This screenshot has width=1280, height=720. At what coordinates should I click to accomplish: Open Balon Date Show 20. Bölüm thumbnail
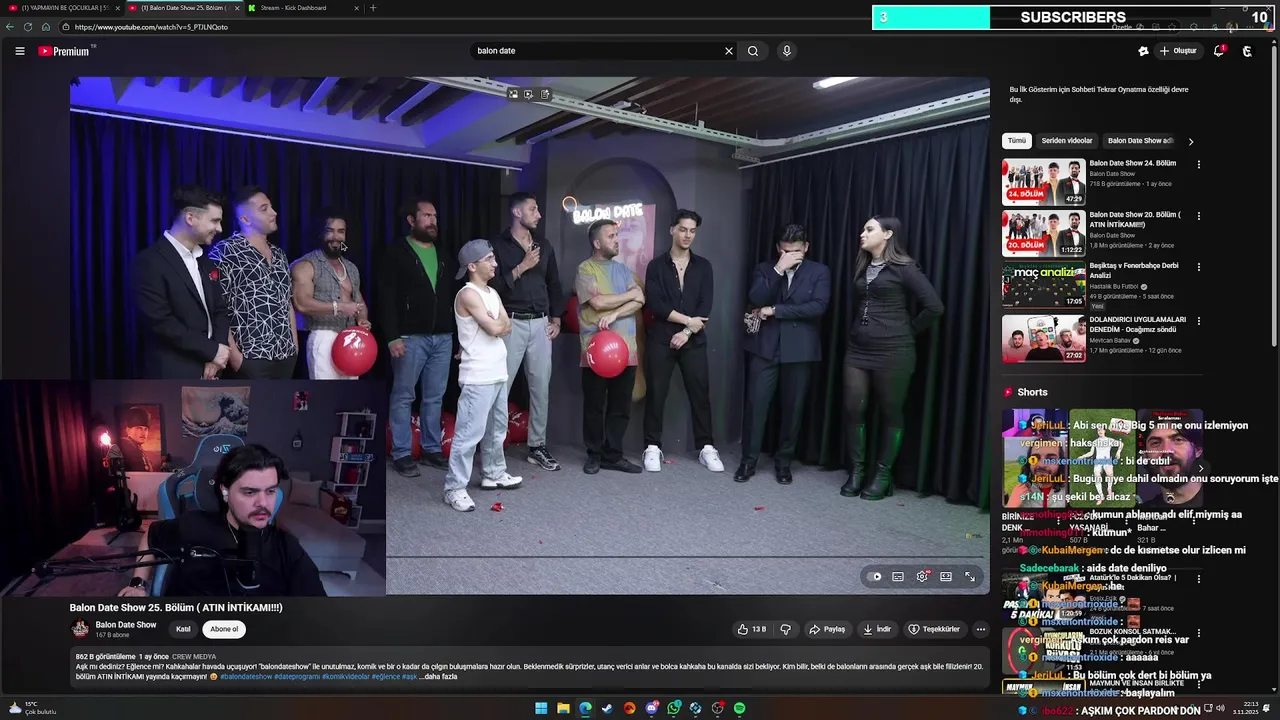tap(1044, 234)
